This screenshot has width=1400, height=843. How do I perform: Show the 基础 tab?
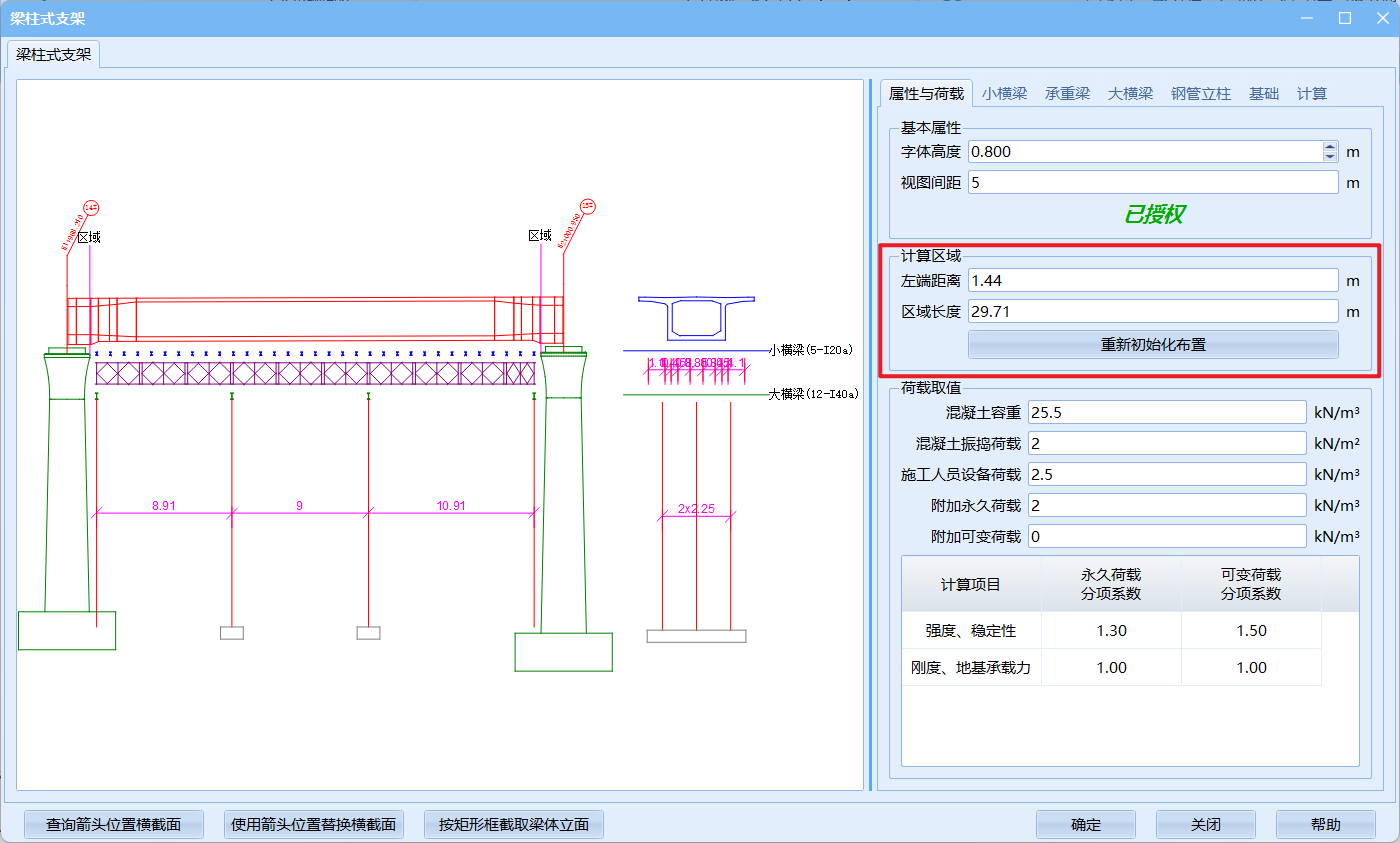click(1264, 94)
